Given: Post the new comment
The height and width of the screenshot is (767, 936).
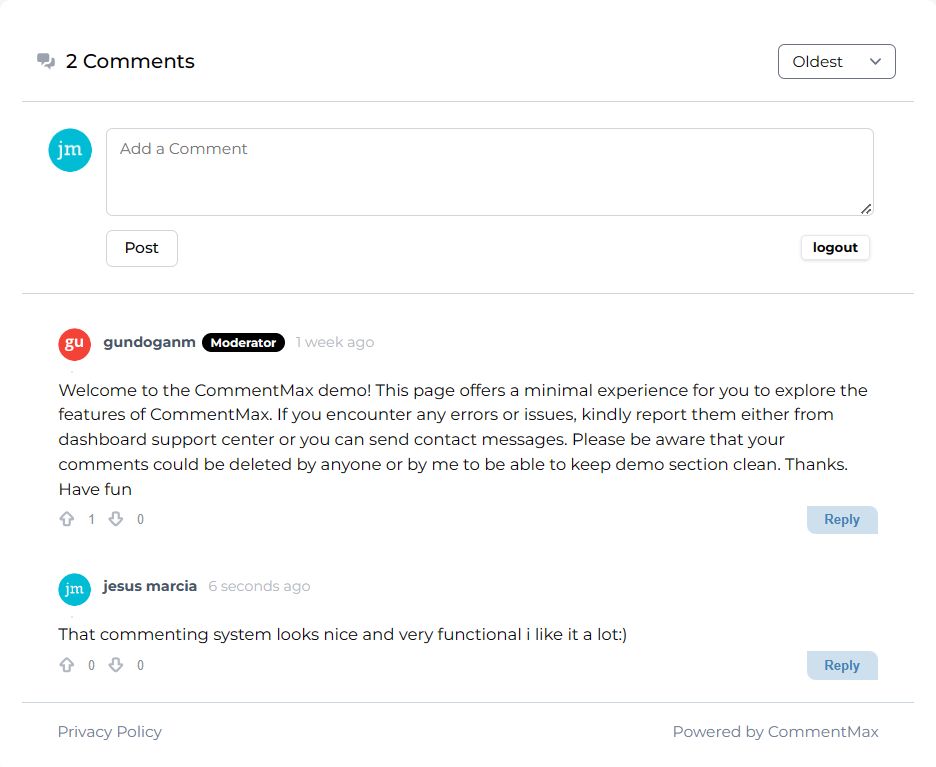Looking at the screenshot, I should pyautogui.click(x=141, y=248).
